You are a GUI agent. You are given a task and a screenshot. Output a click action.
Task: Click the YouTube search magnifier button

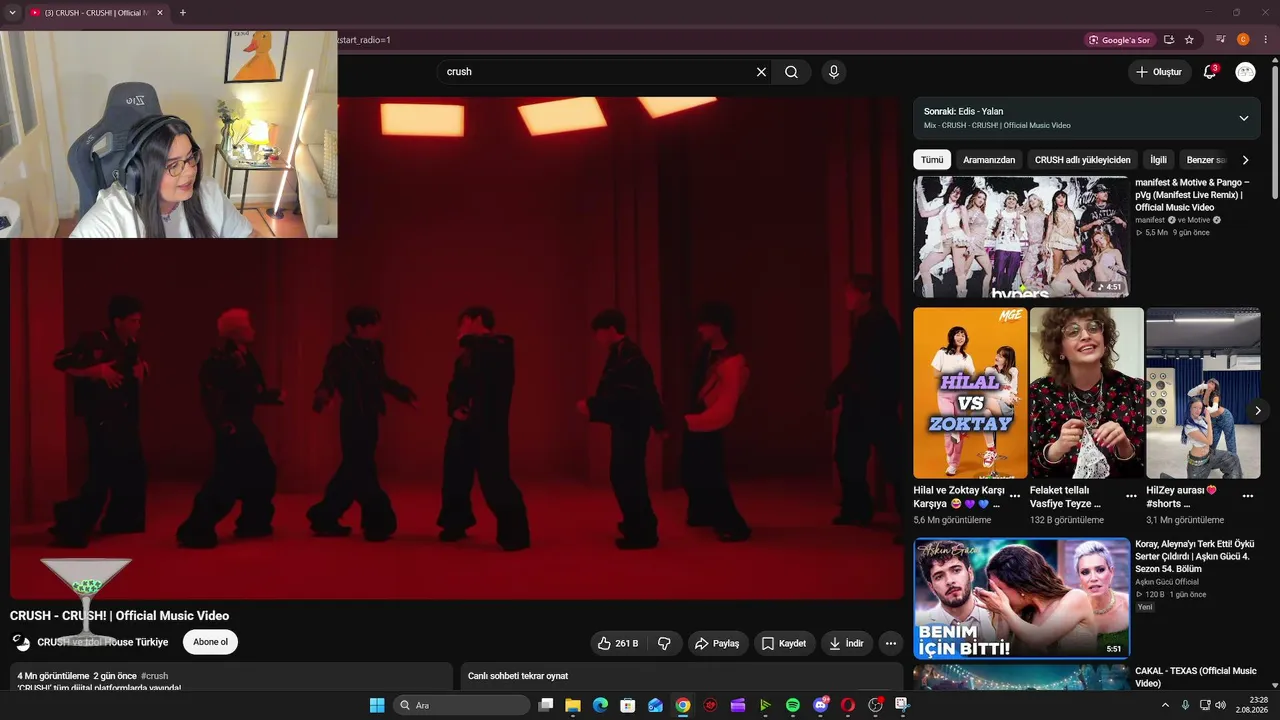(x=791, y=72)
